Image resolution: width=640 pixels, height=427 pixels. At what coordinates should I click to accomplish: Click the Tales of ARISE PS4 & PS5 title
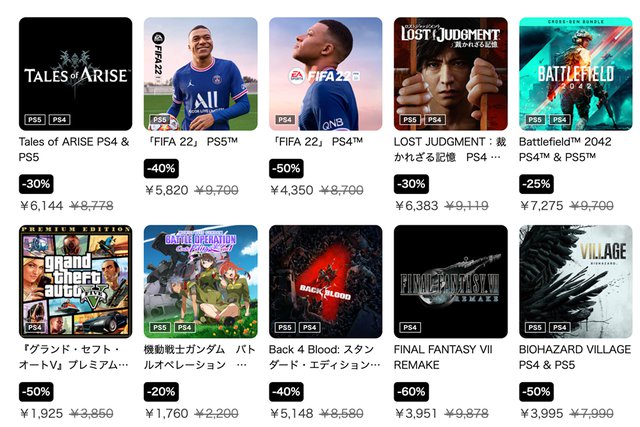[74, 149]
